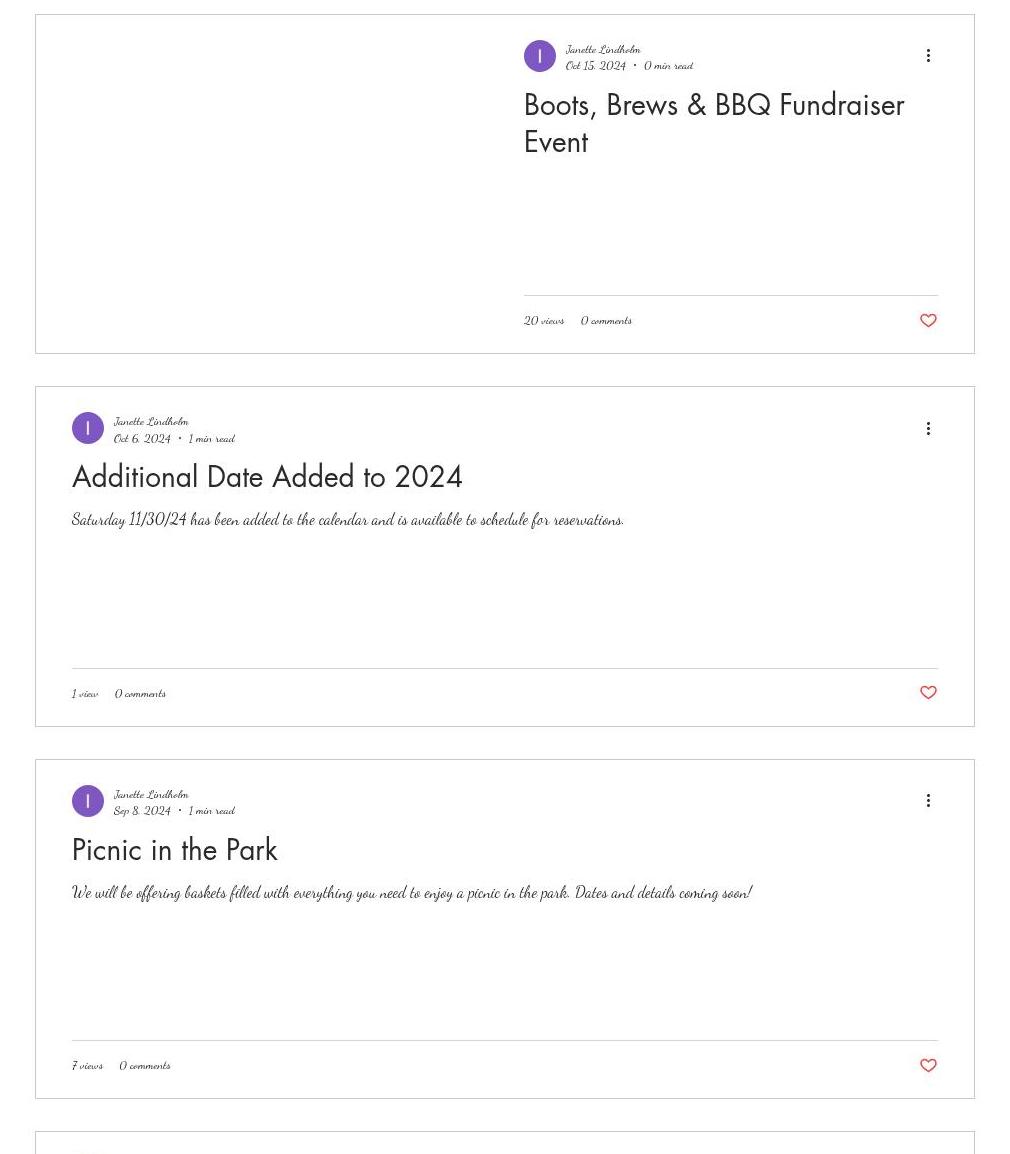Image resolution: width=1010 pixels, height=1154 pixels.
Task: View comments on Boots, Brews post
Action: pyautogui.click(x=606, y=321)
